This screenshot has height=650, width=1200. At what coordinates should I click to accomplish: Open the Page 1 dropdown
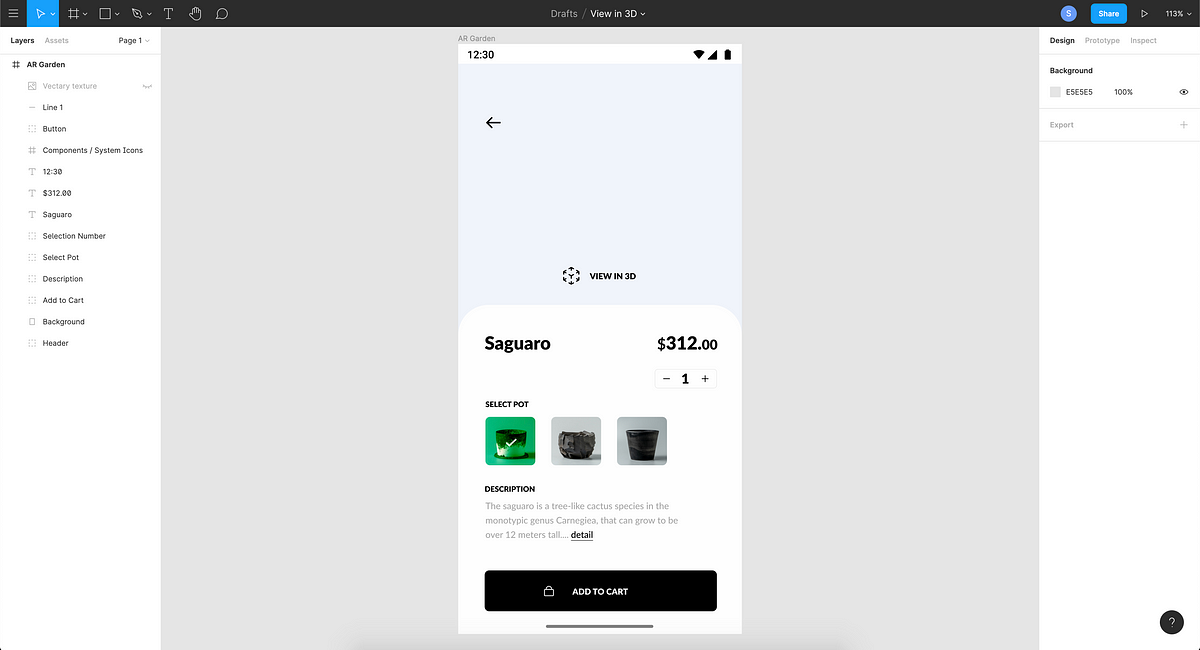tap(134, 41)
